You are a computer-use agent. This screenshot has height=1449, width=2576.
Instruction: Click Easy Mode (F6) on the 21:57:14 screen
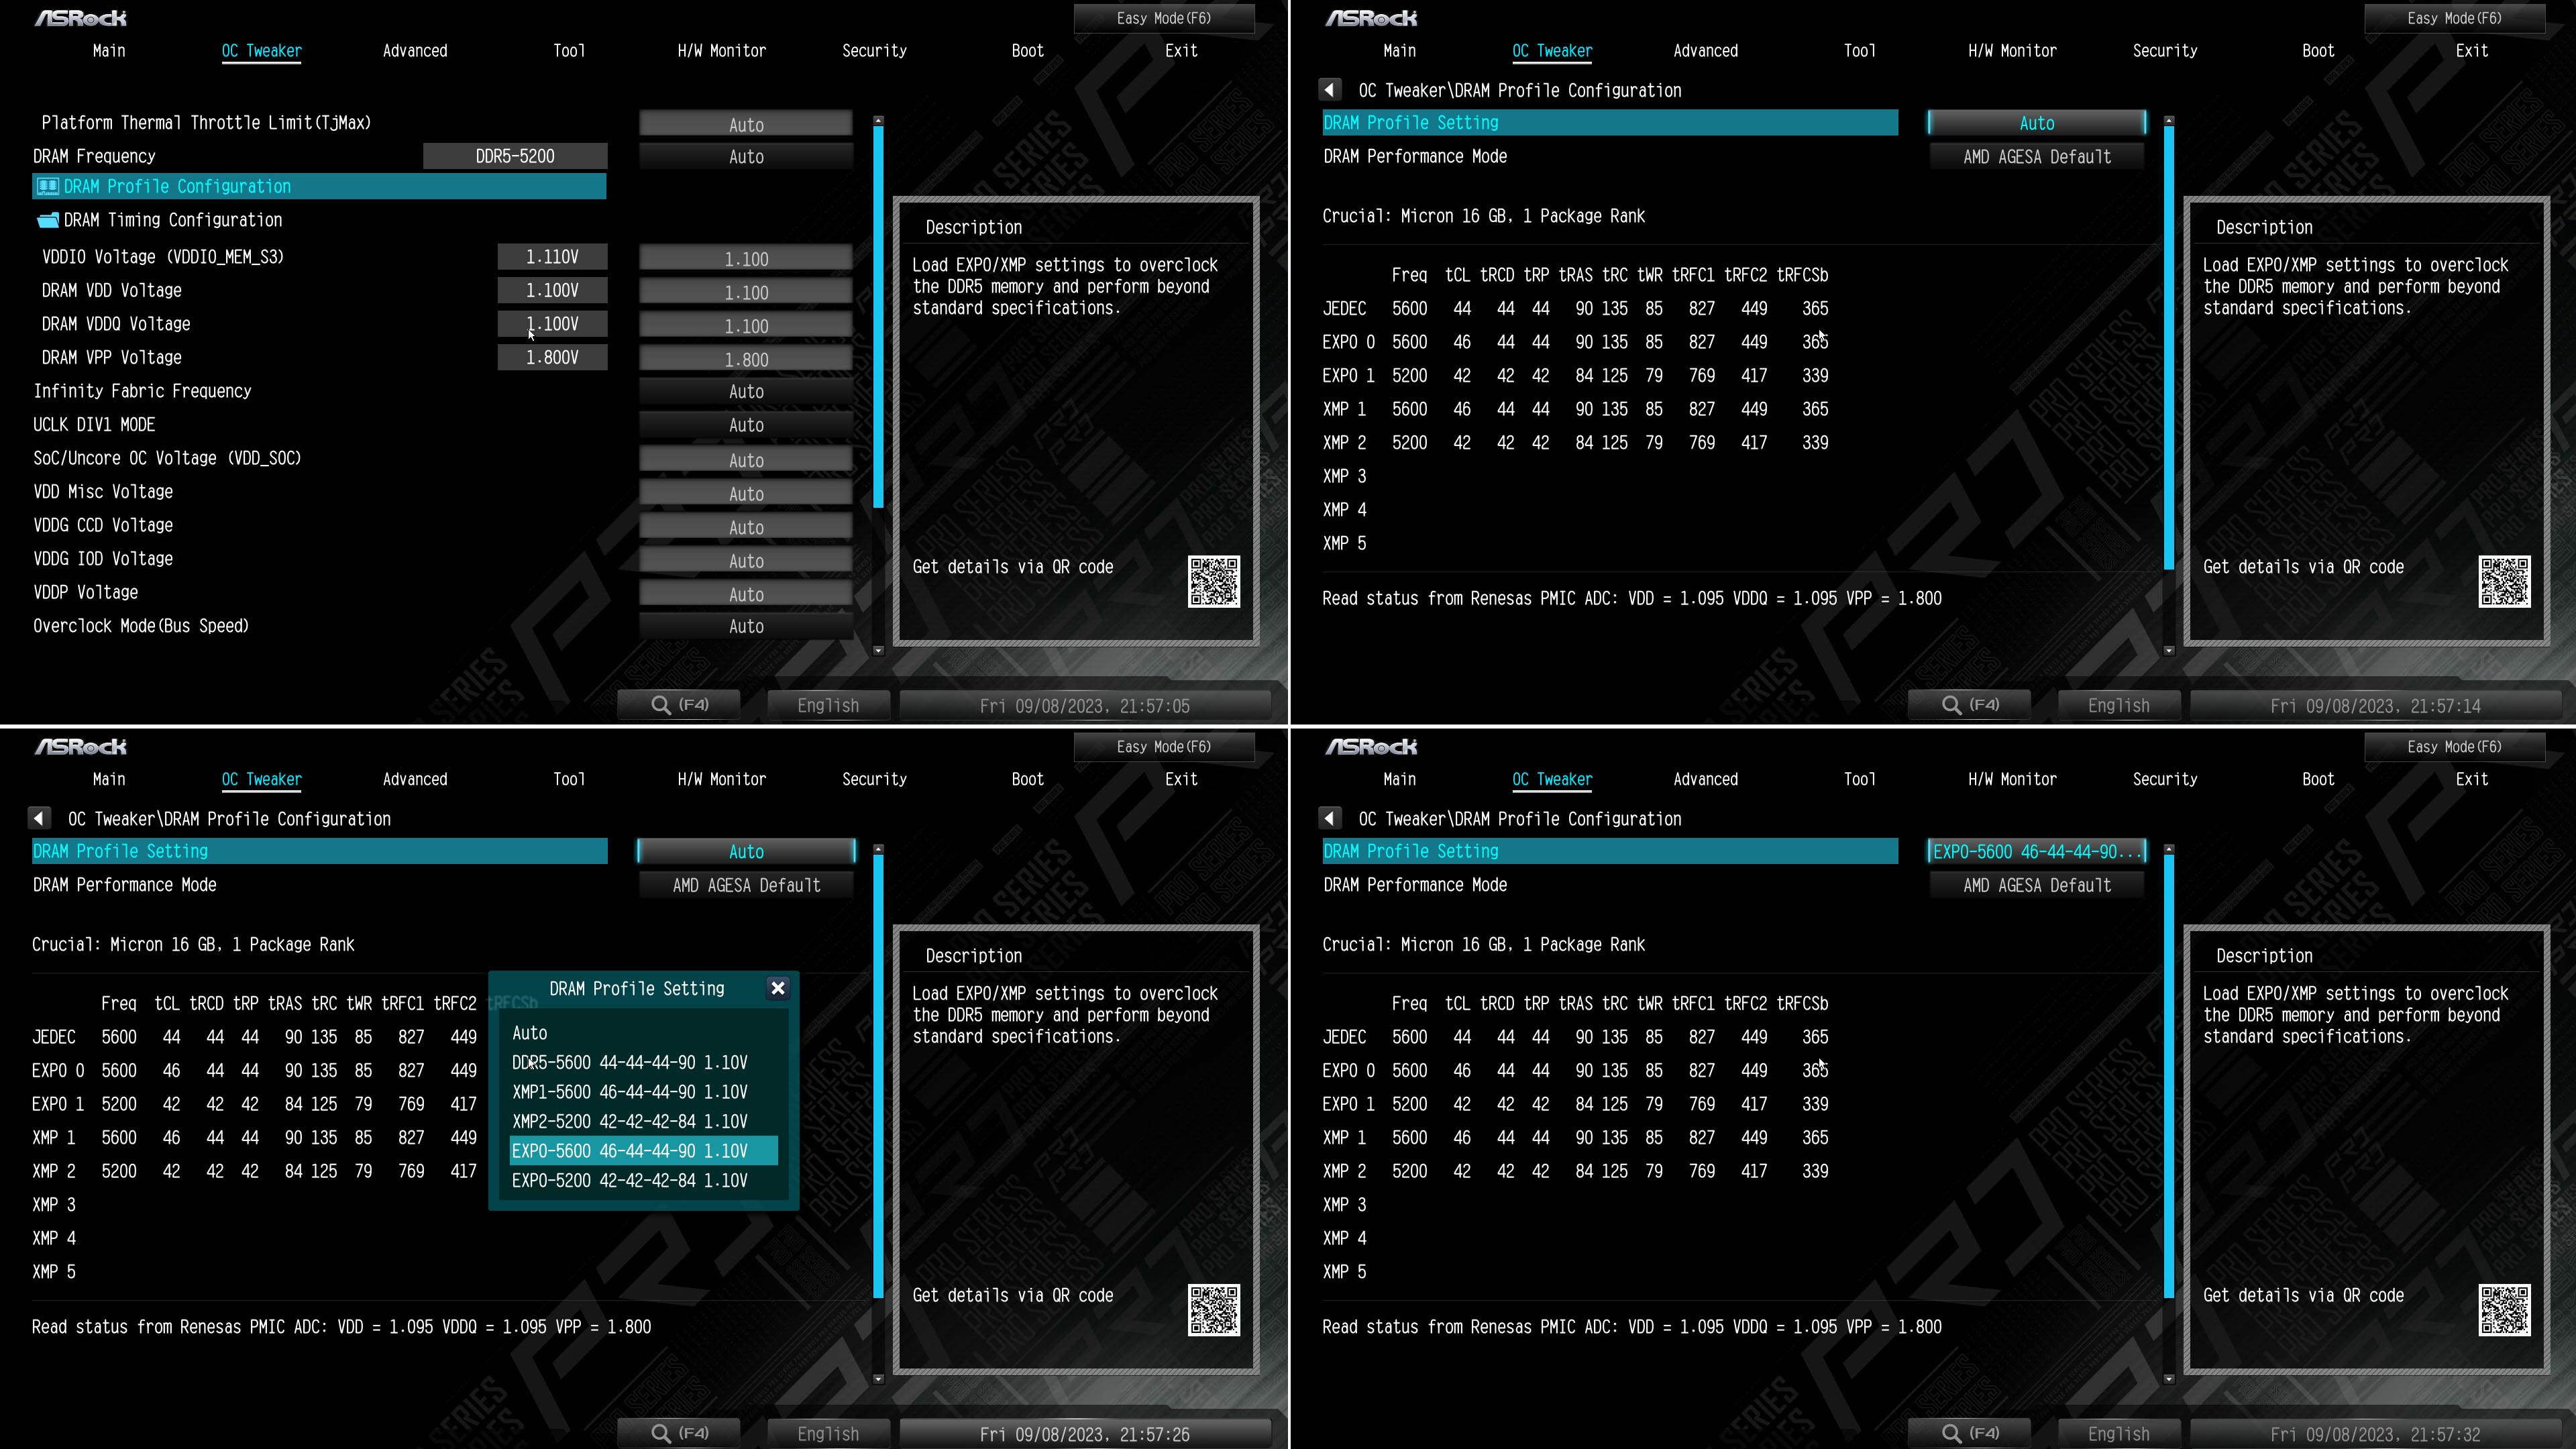[2454, 18]
